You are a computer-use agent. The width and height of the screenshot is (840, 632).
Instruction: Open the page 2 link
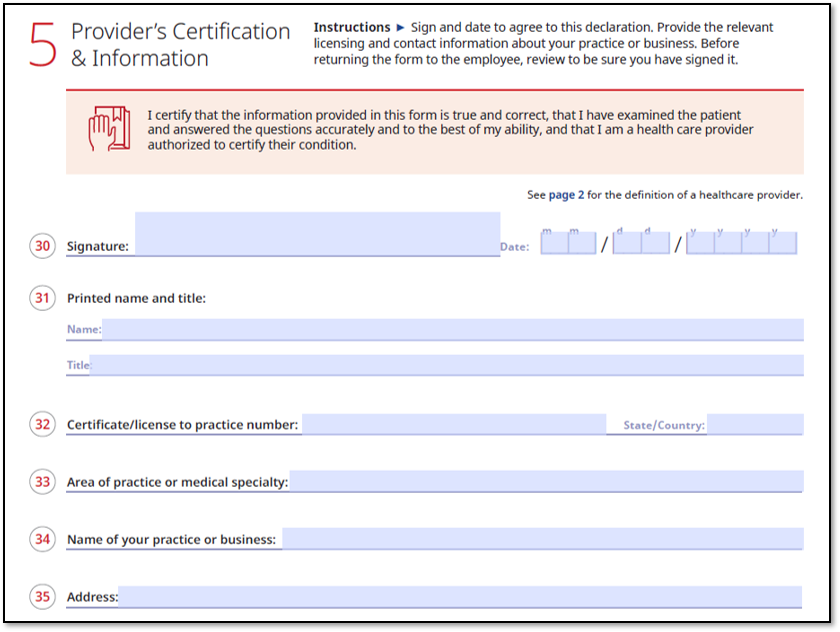(566, 195)
